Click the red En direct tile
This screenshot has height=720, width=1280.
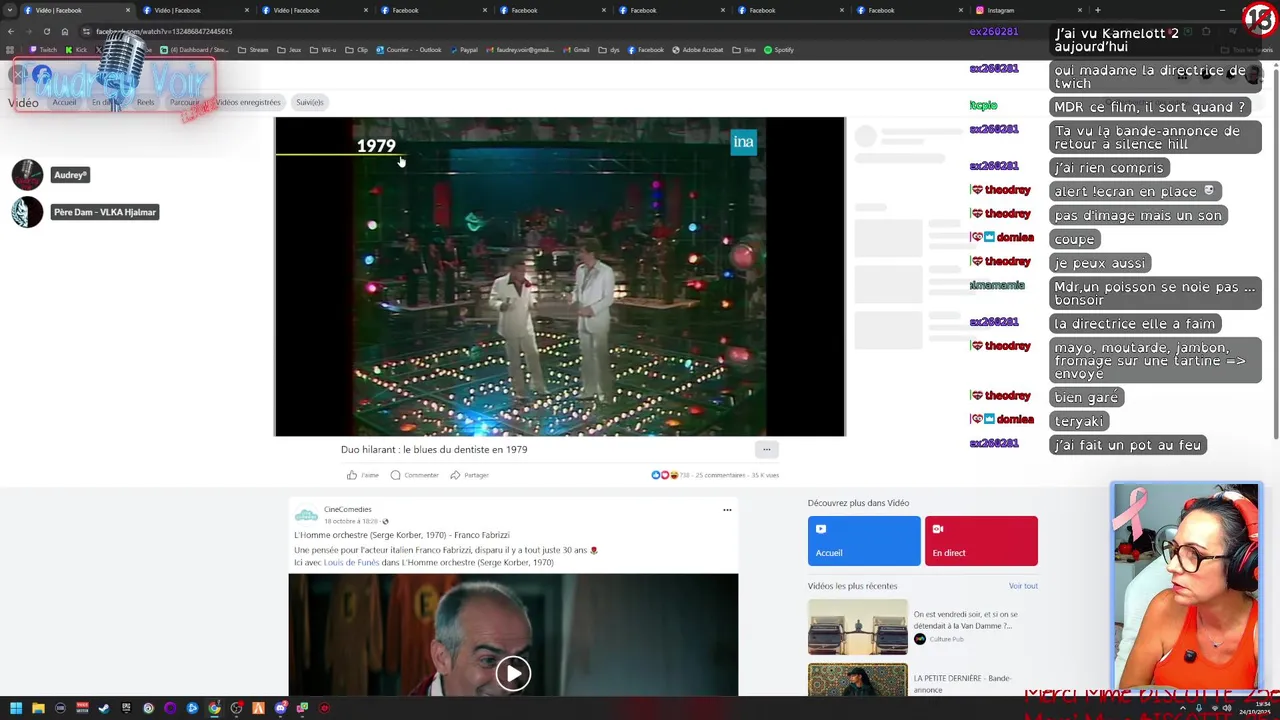point(981,541)
